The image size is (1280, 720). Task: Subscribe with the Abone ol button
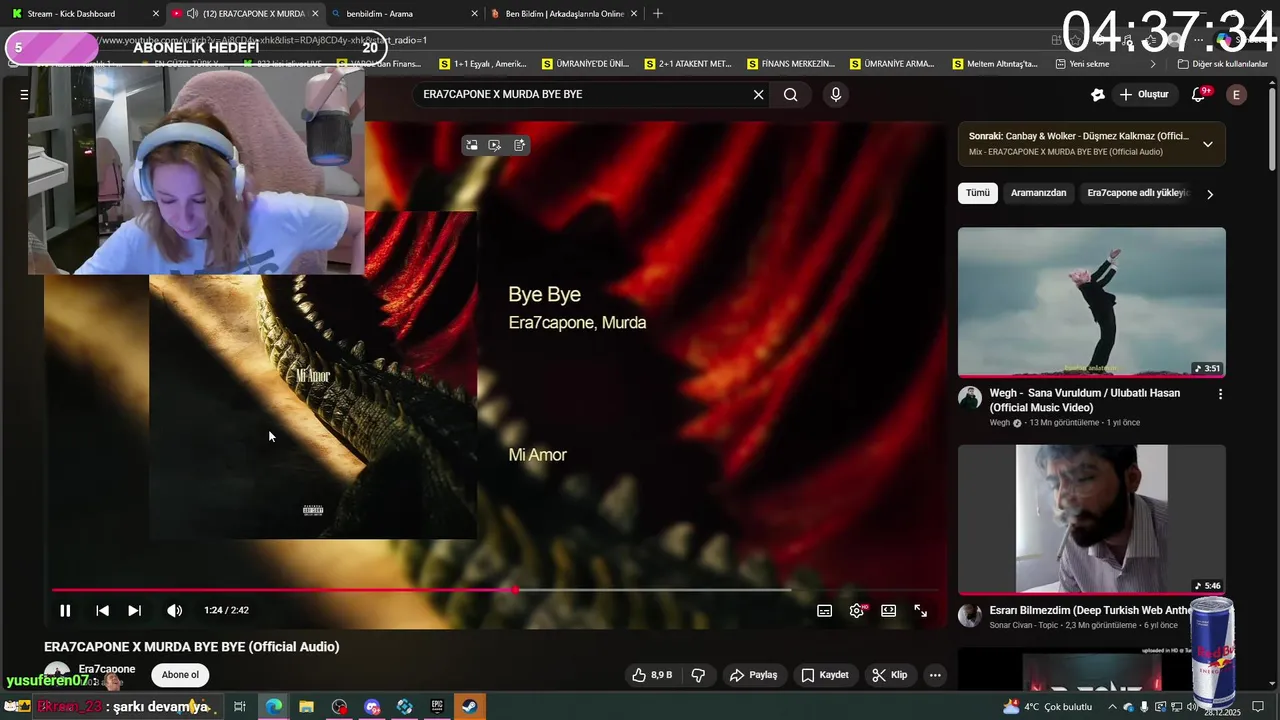coord(180,675)
